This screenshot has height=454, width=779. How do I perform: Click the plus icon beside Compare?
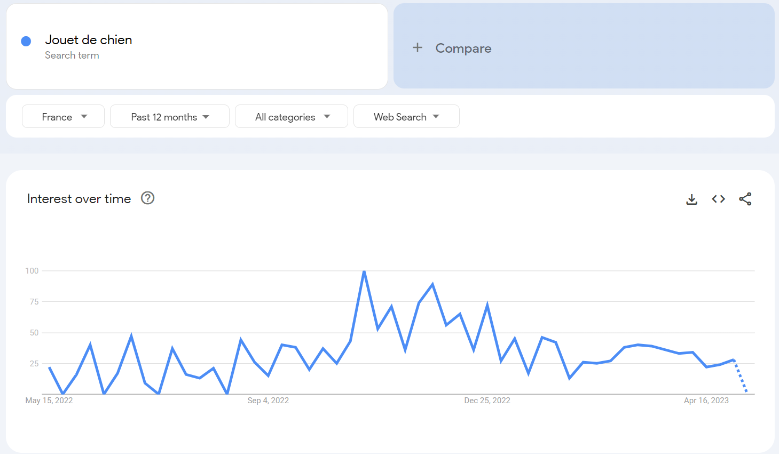[417, 48]
